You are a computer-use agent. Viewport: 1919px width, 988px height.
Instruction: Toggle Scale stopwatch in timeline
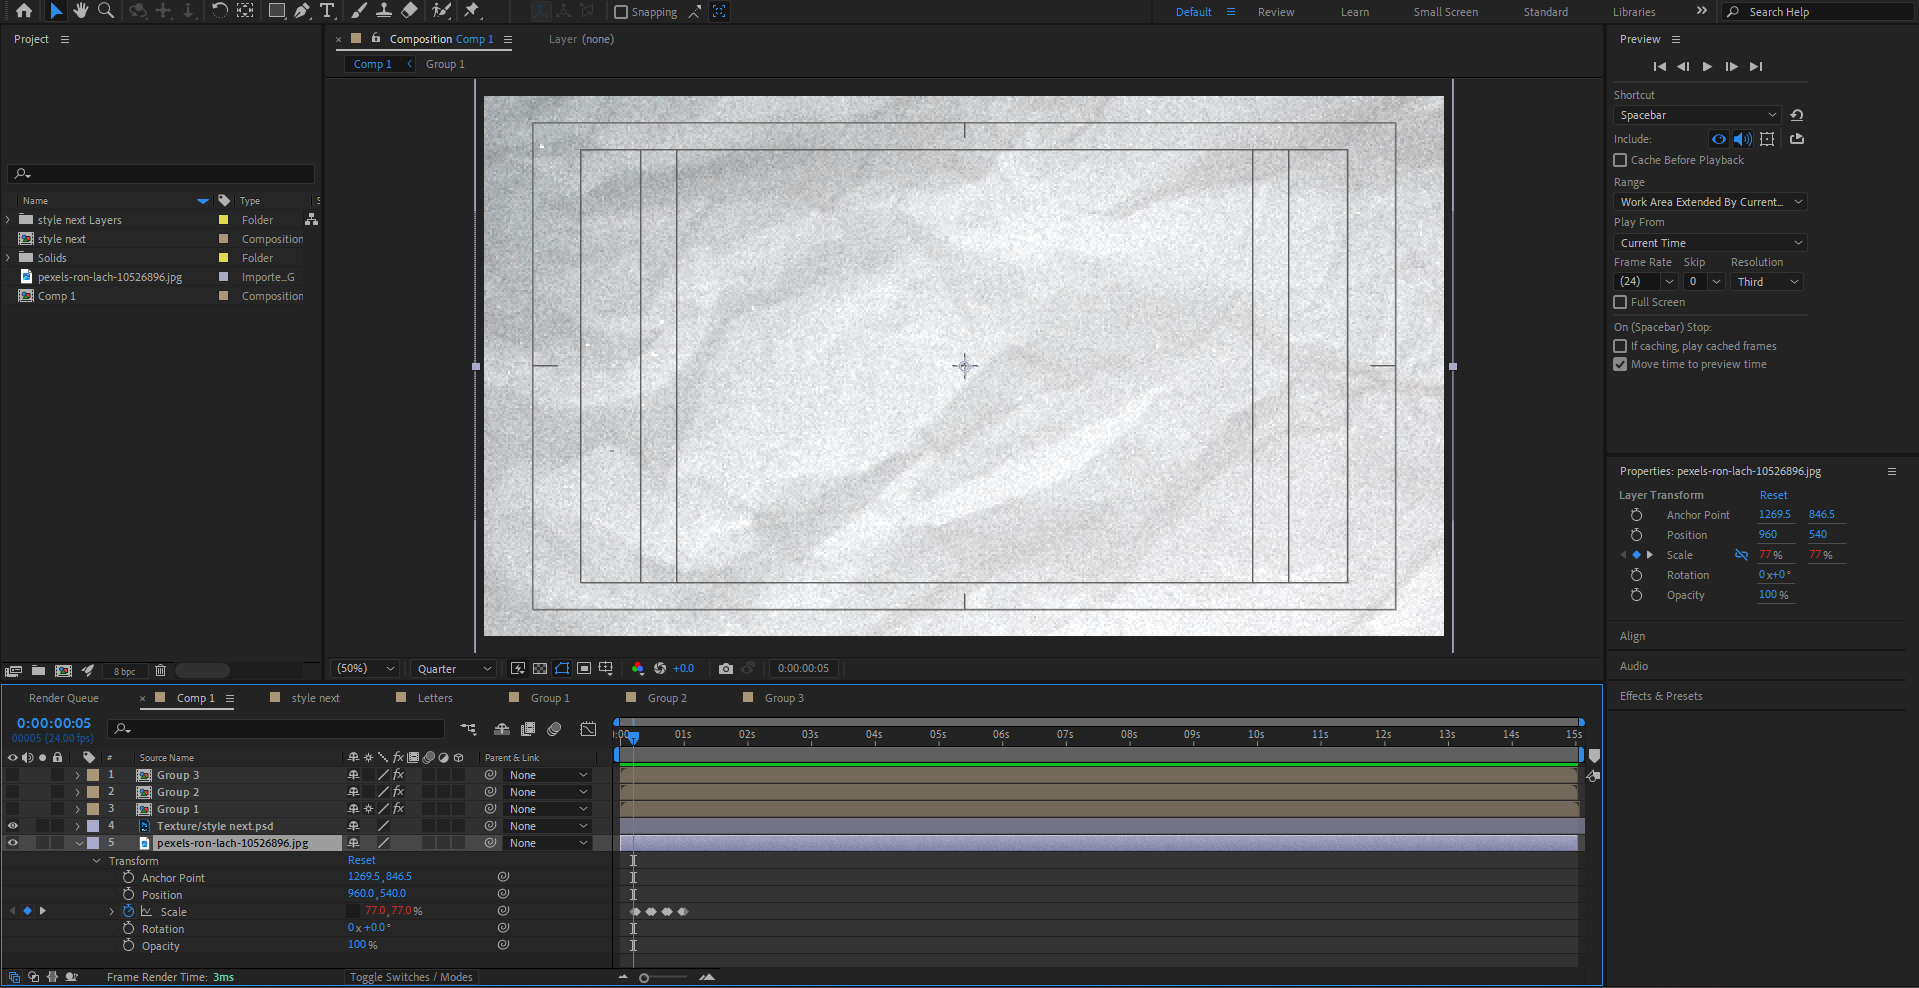[128, 911]
